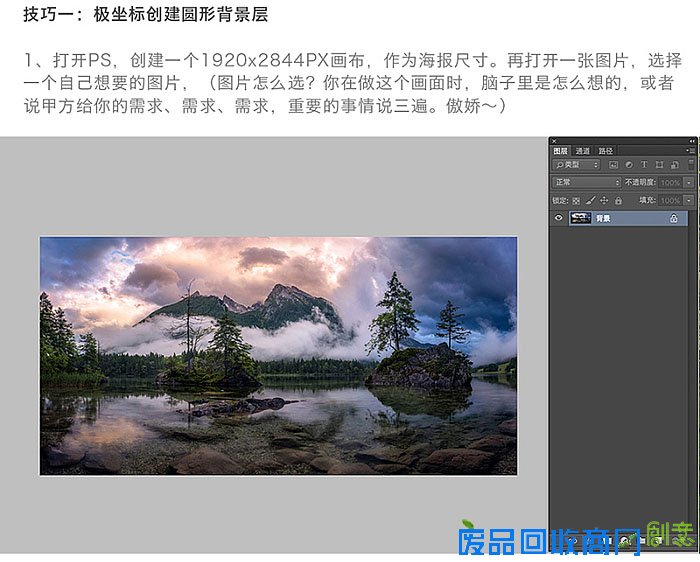Switch to the 通道 tab

pyautogui.click(x=582, y=151)
